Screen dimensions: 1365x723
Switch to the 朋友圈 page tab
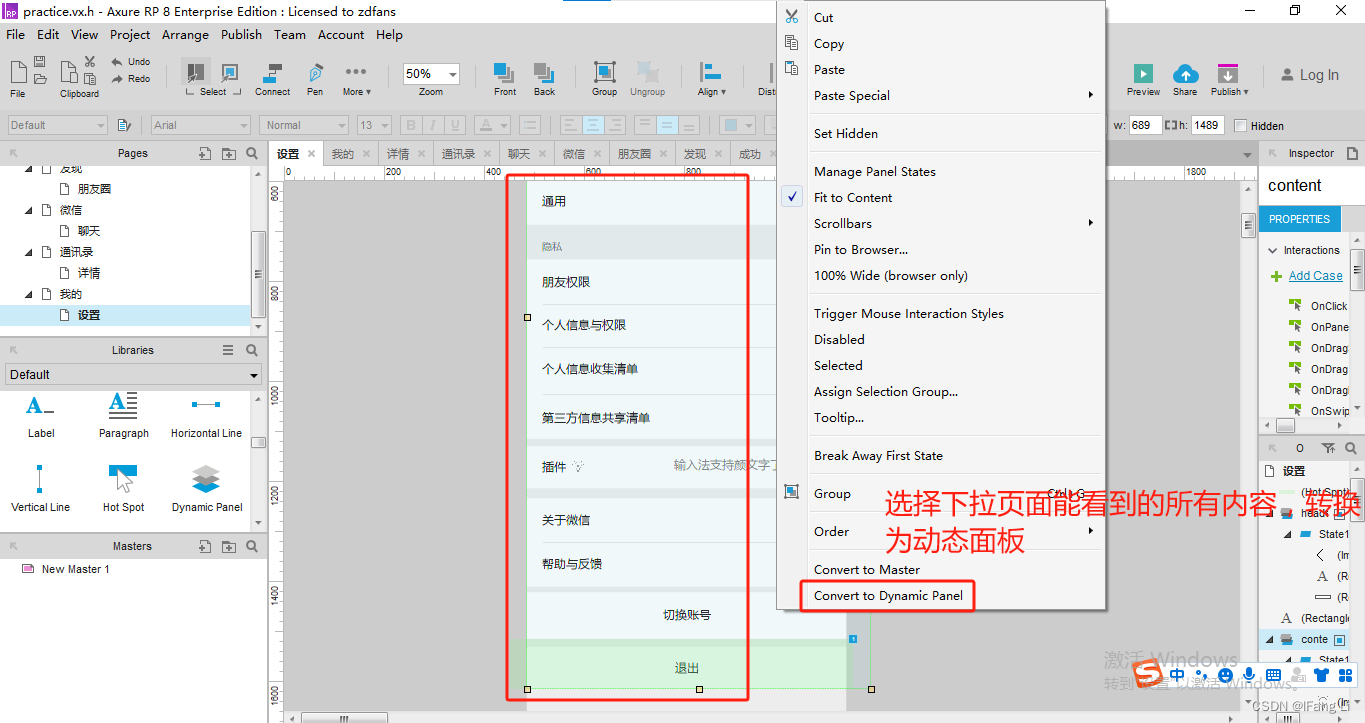634,154
